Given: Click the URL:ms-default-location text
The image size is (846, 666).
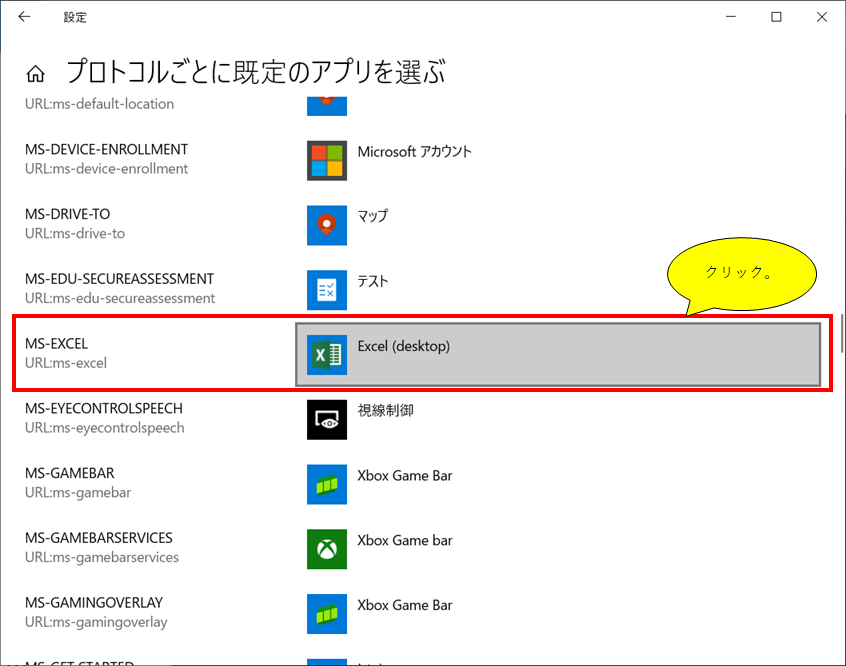Looking at the screenshot, I should pos(99,104).
